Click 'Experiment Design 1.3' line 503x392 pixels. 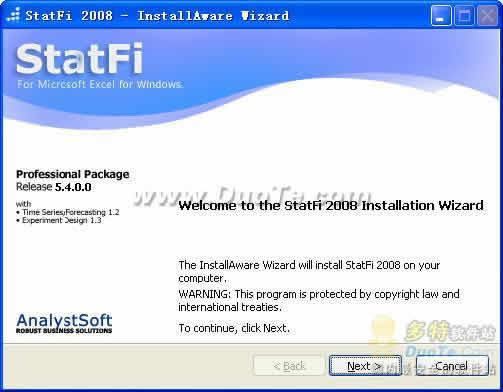pos(58,220)
